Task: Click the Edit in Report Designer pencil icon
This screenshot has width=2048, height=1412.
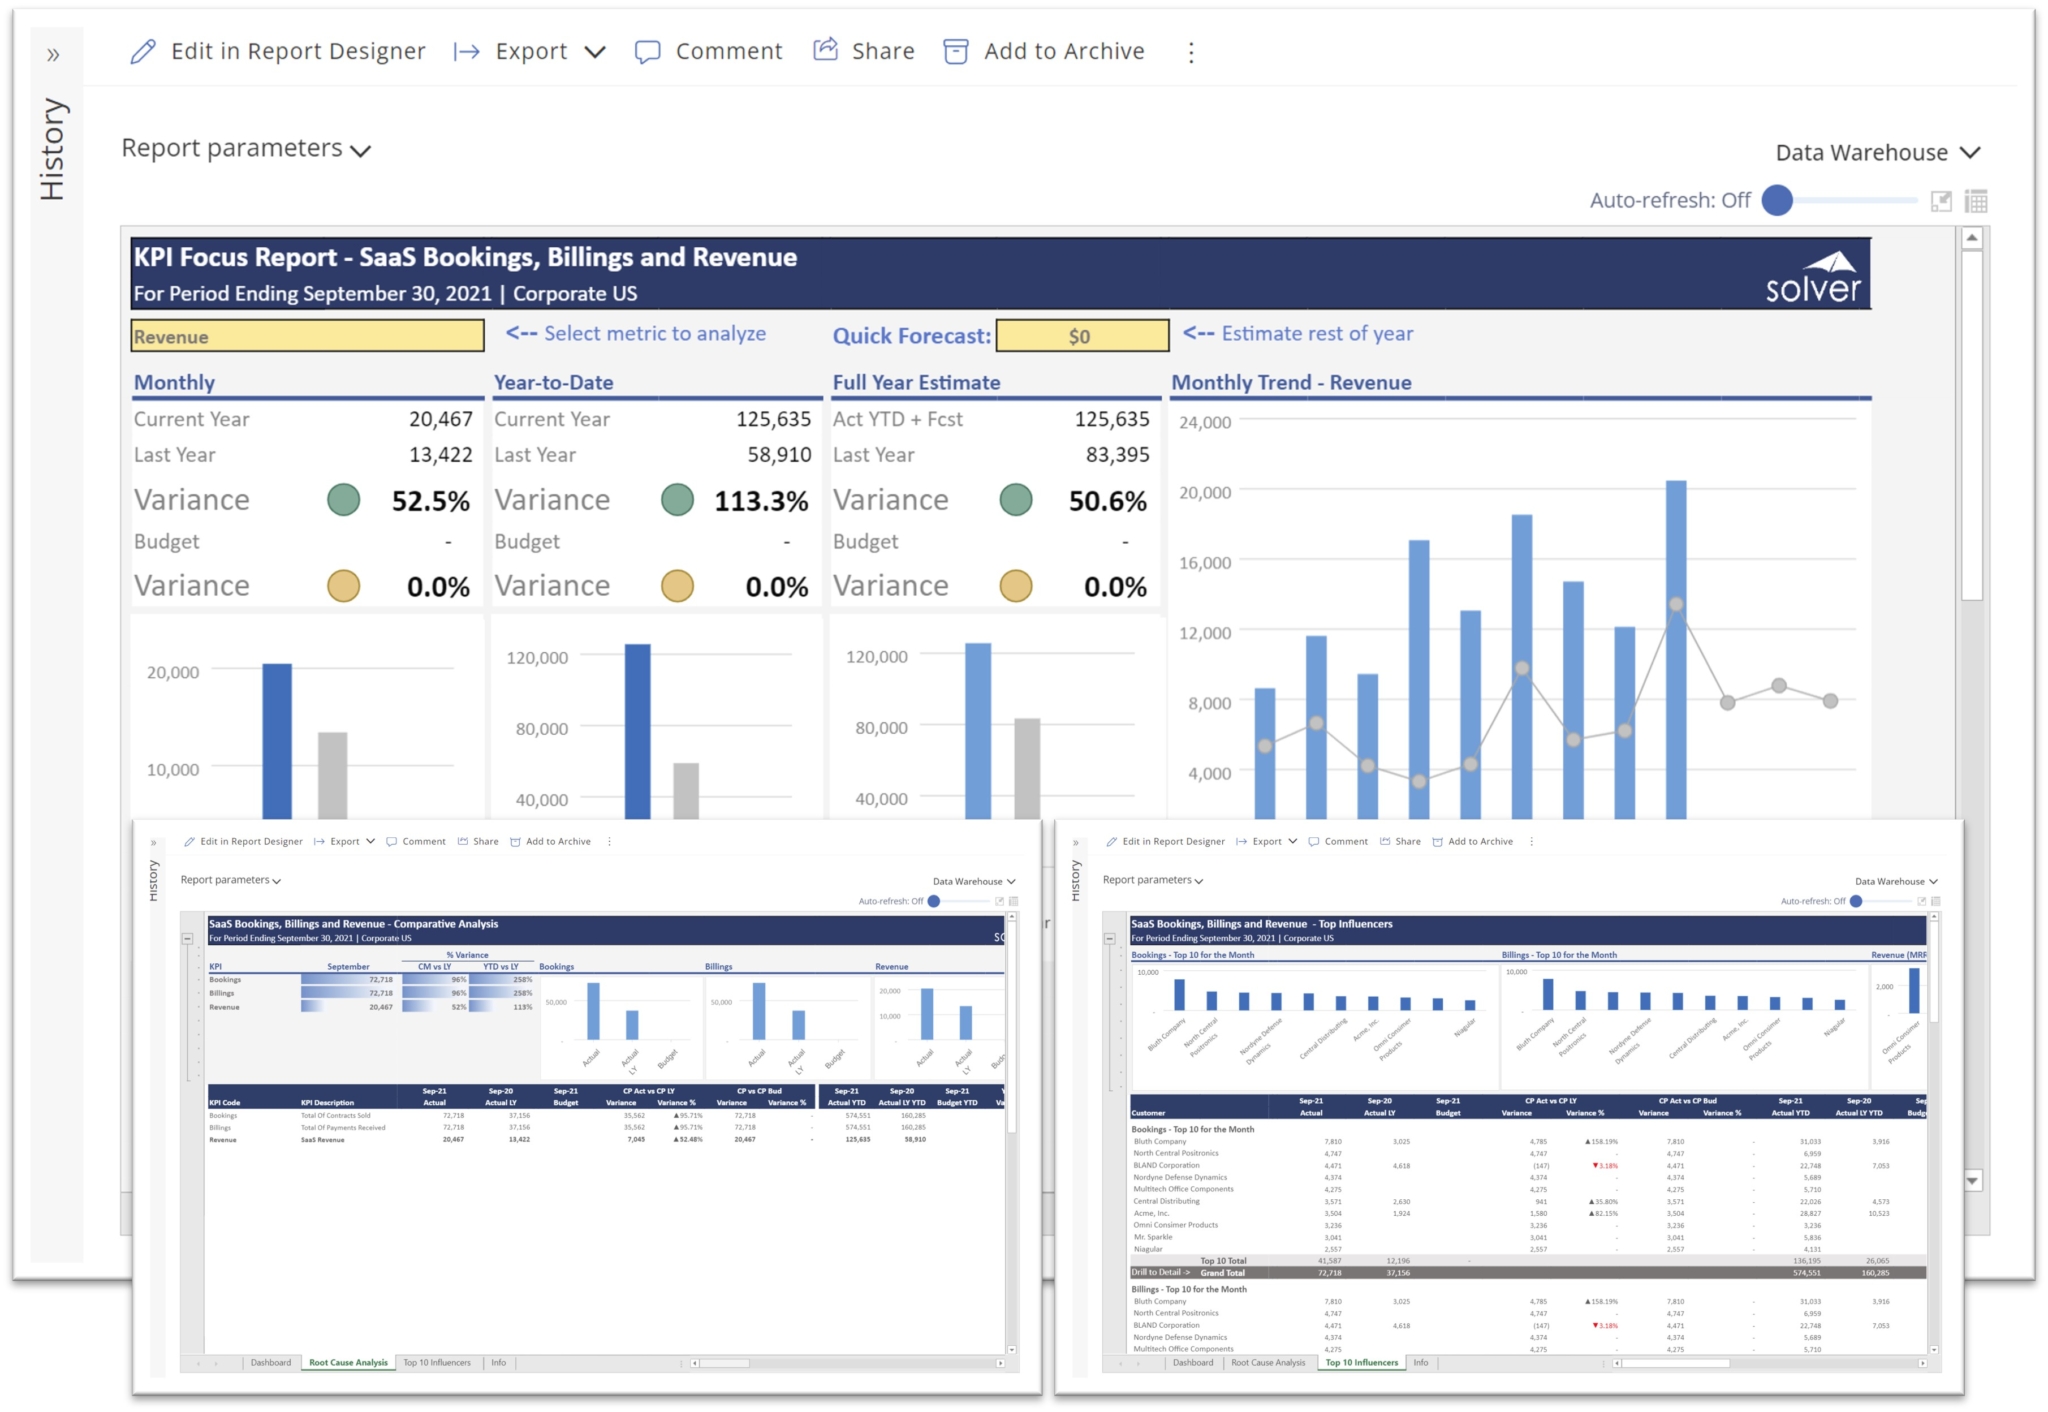Action: [143, 52]
